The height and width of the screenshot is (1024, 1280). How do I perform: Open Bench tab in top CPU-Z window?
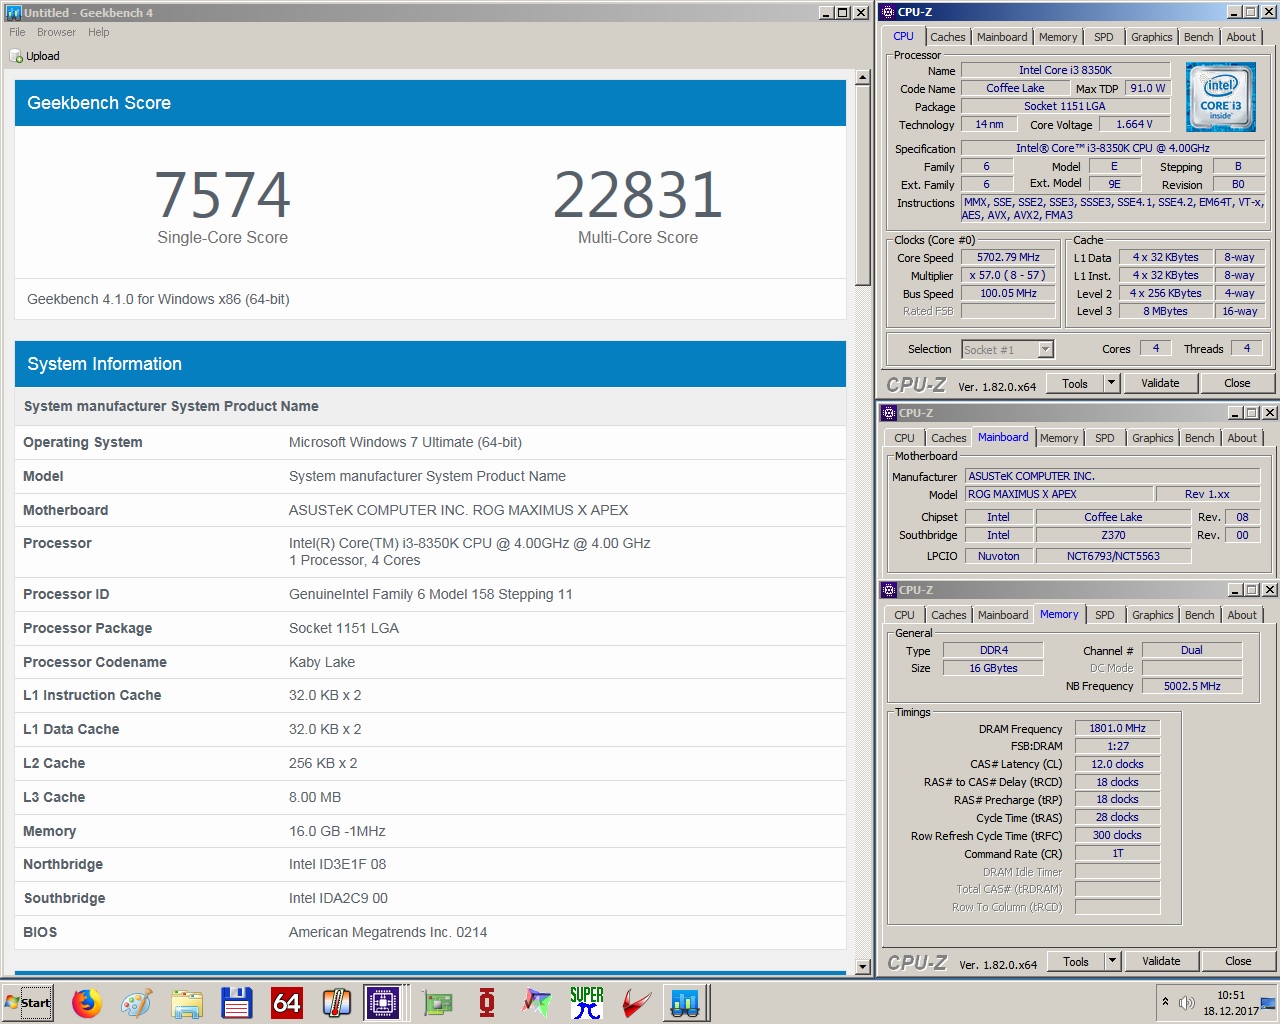tap(1198, 37)
